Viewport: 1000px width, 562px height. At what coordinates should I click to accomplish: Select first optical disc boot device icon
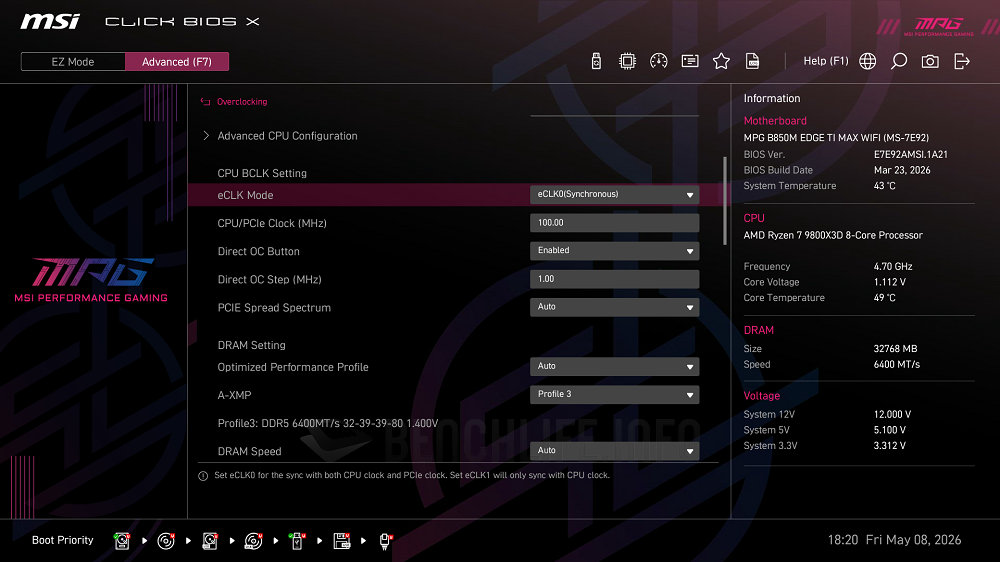166,541
